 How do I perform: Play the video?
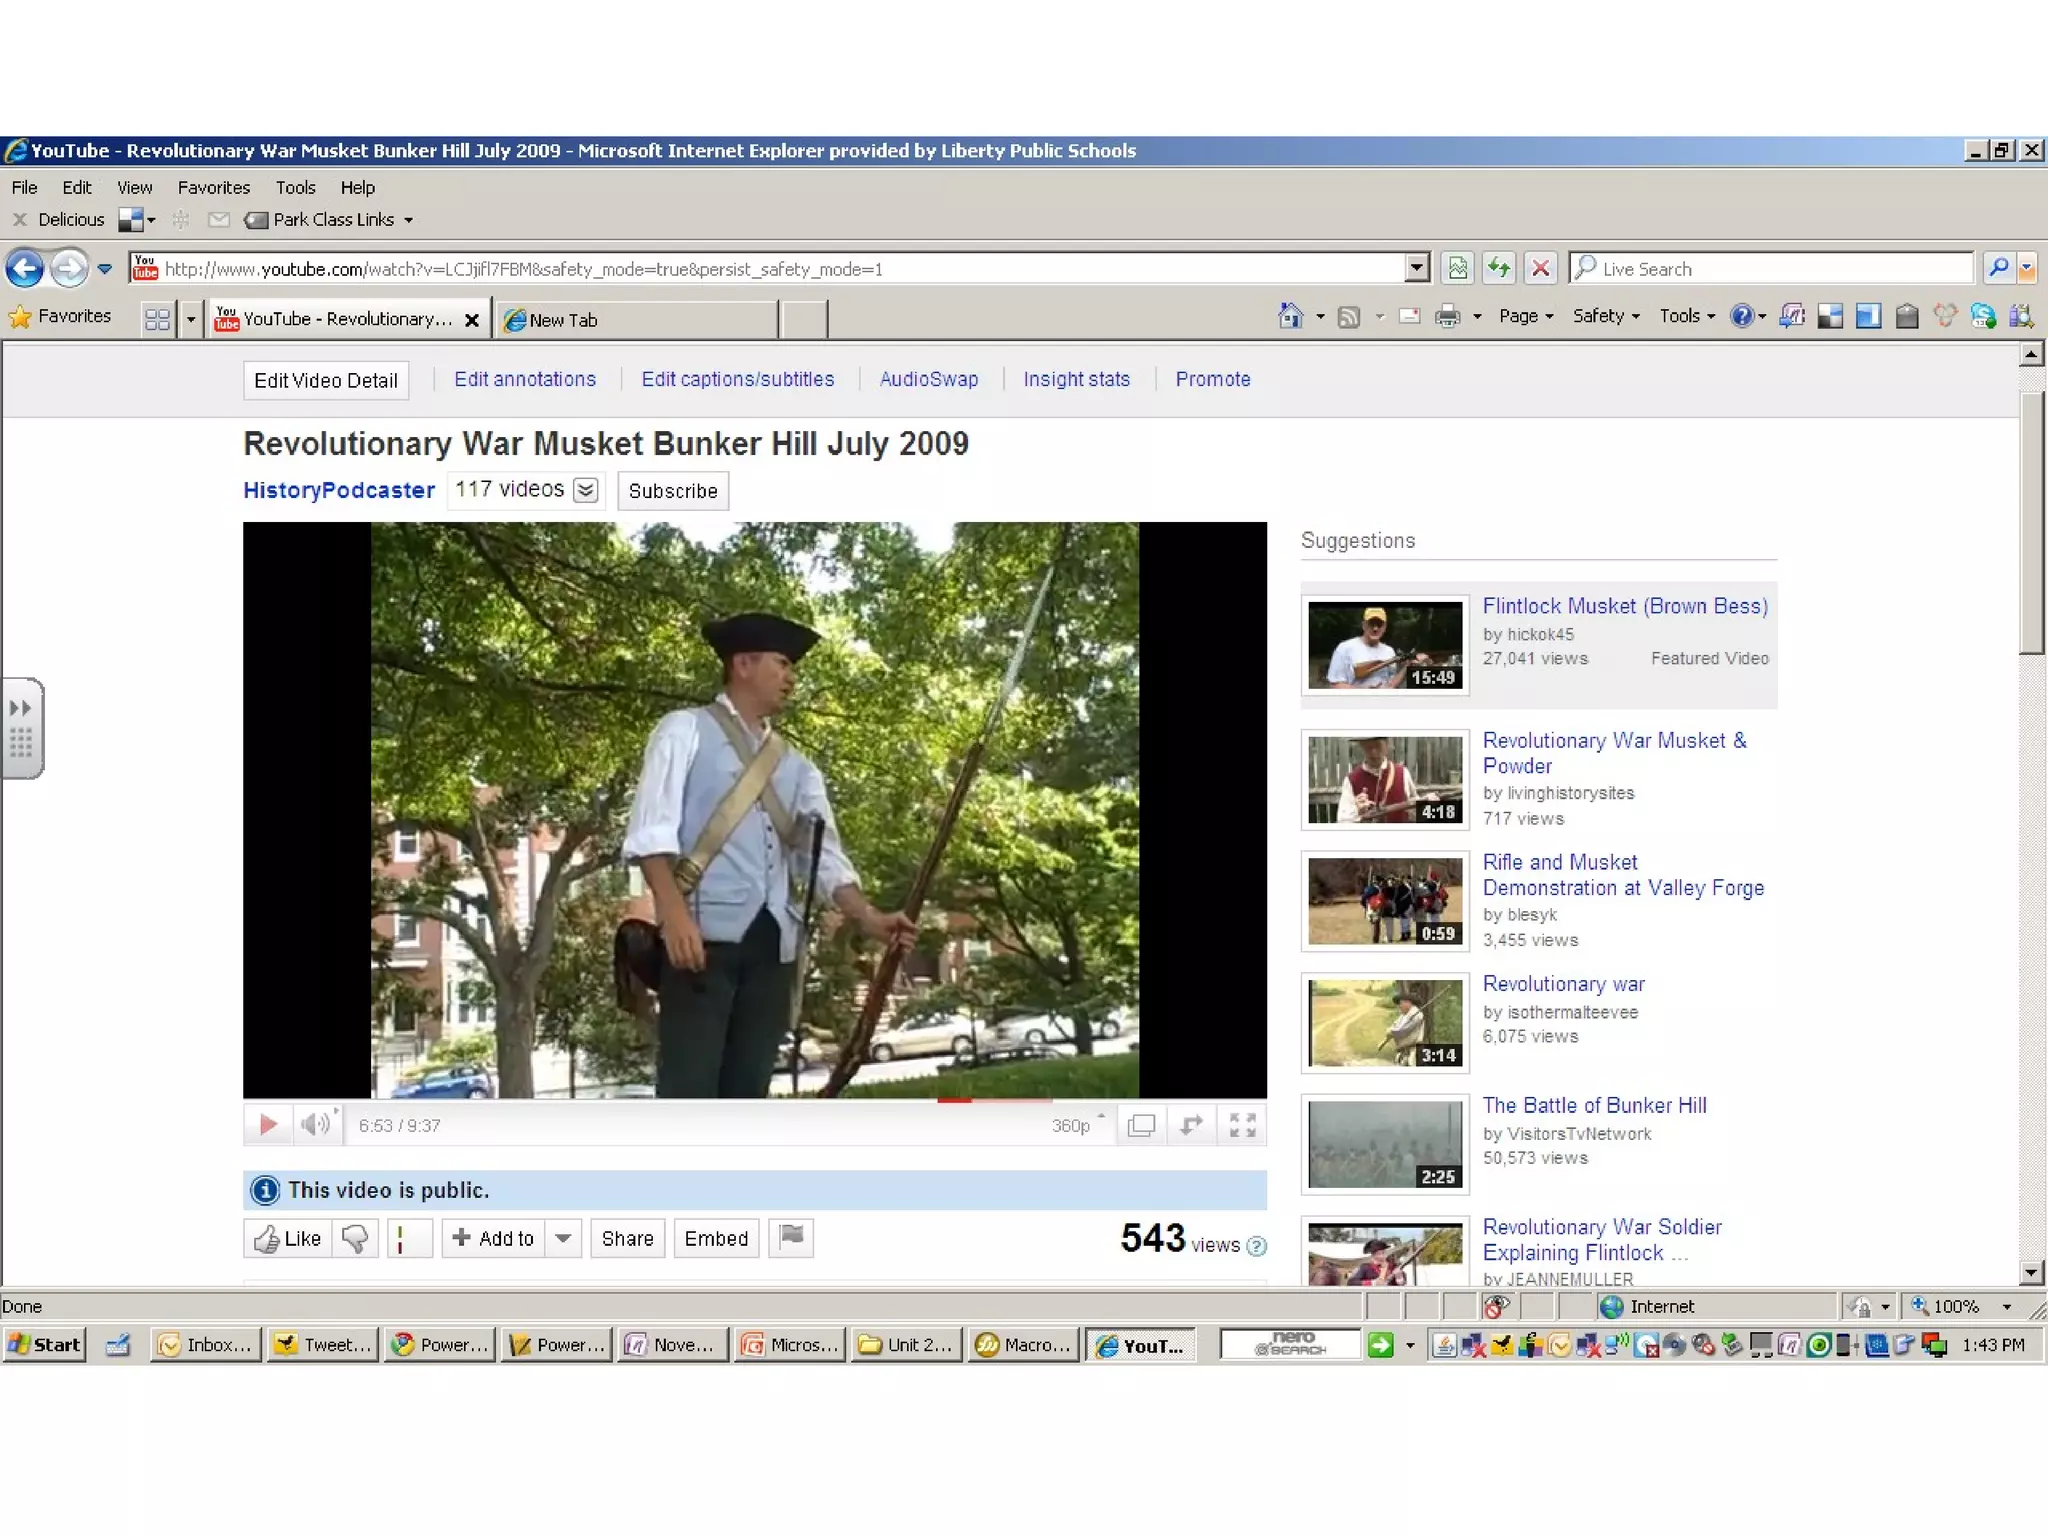[x=267, y=1125]
